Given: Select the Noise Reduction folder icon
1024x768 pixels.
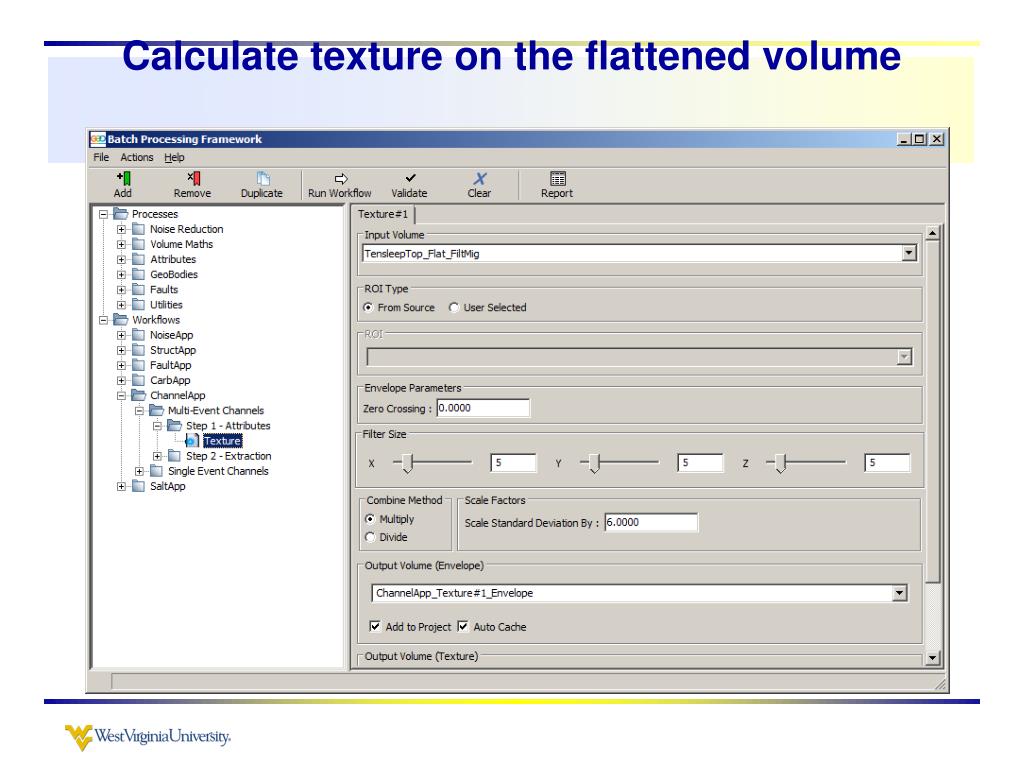Looking at the screenshot, I should 138,229.
